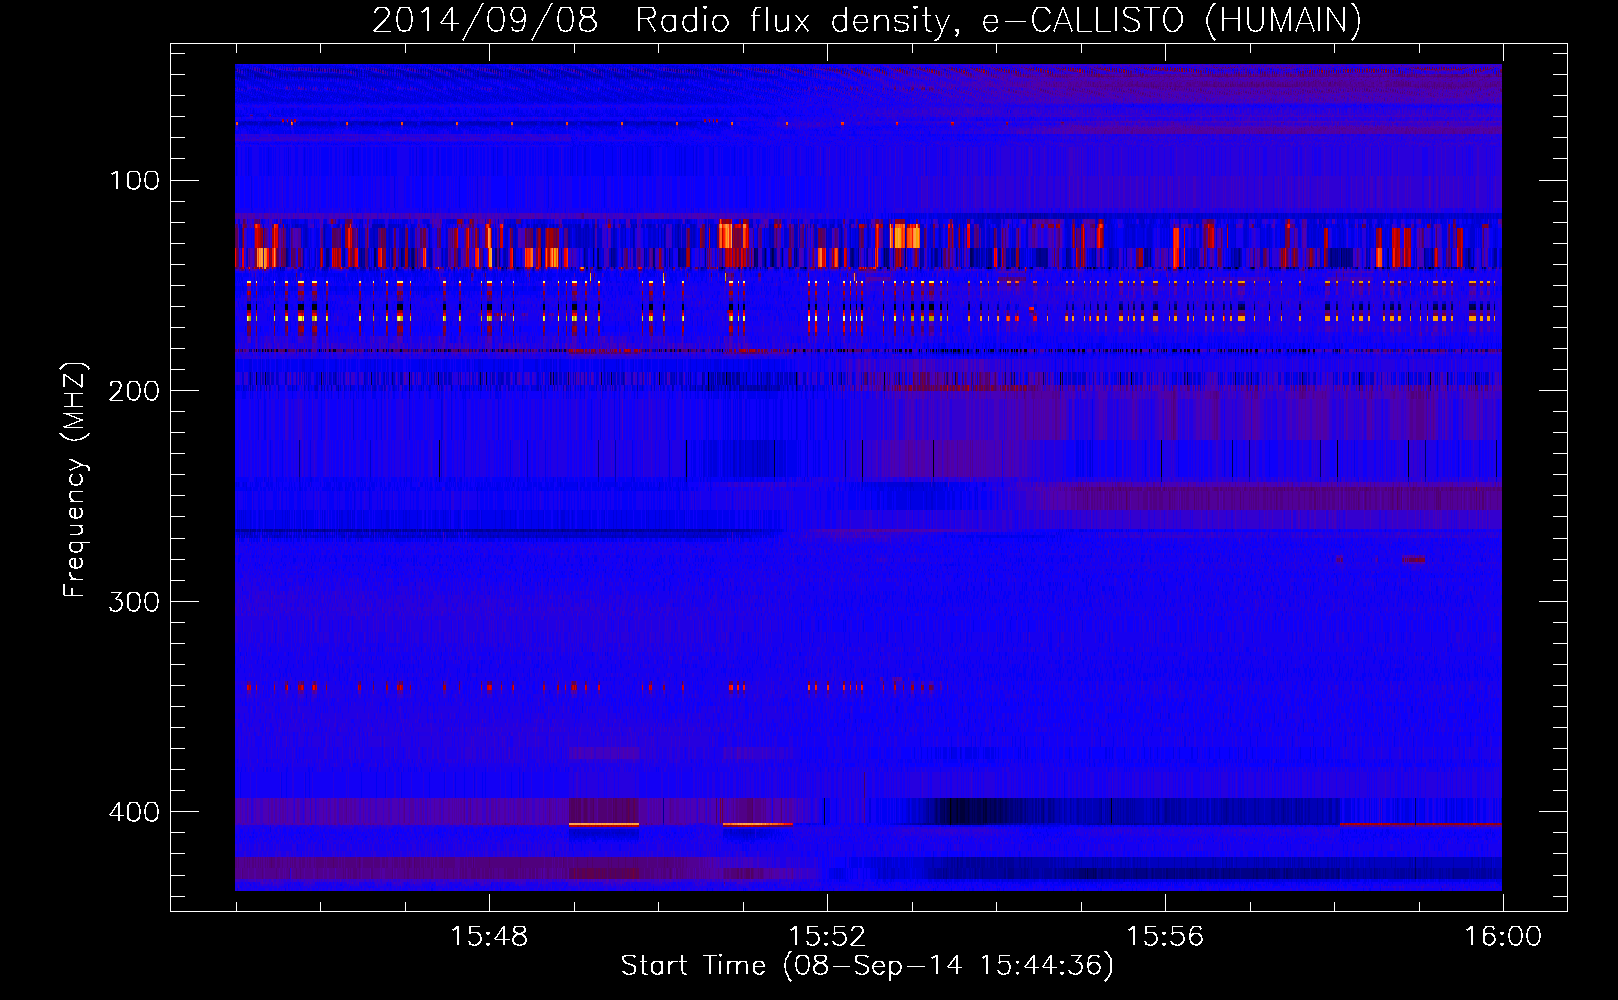The height and width of the screenshot is (1000, 1618).
Task: Click the 'Start Time (08-Sep-14 15:44:36)' label
Action: (867, 966)
